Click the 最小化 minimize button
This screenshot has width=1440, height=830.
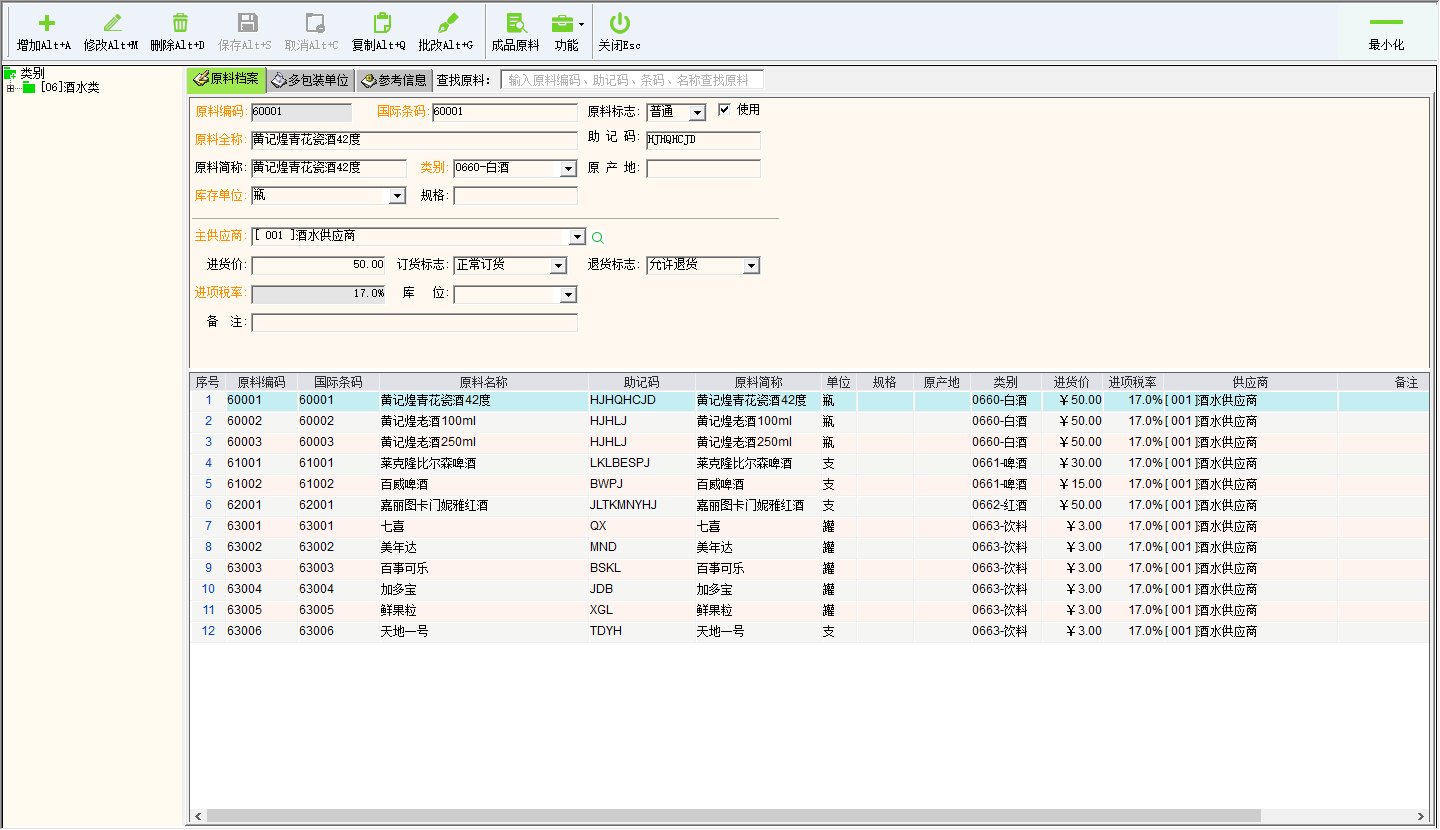[1386, 33]
